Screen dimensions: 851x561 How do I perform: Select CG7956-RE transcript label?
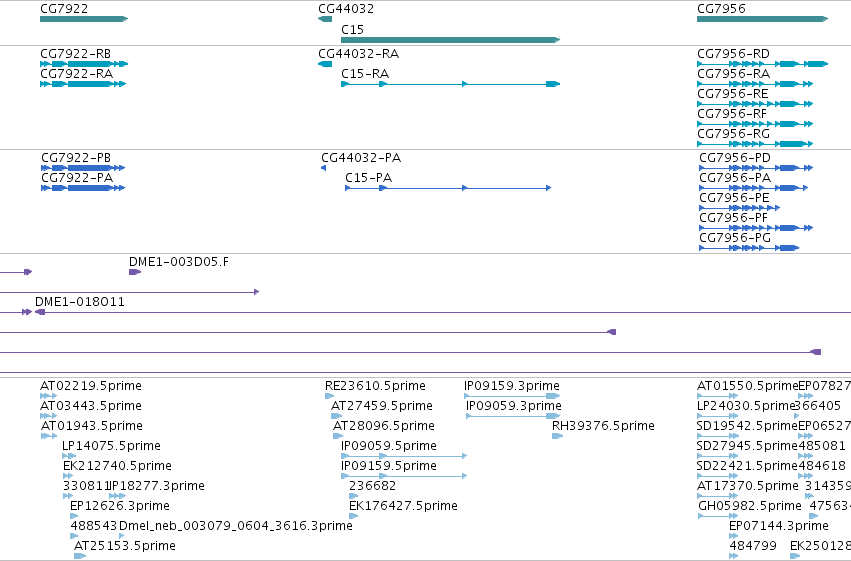733,94
